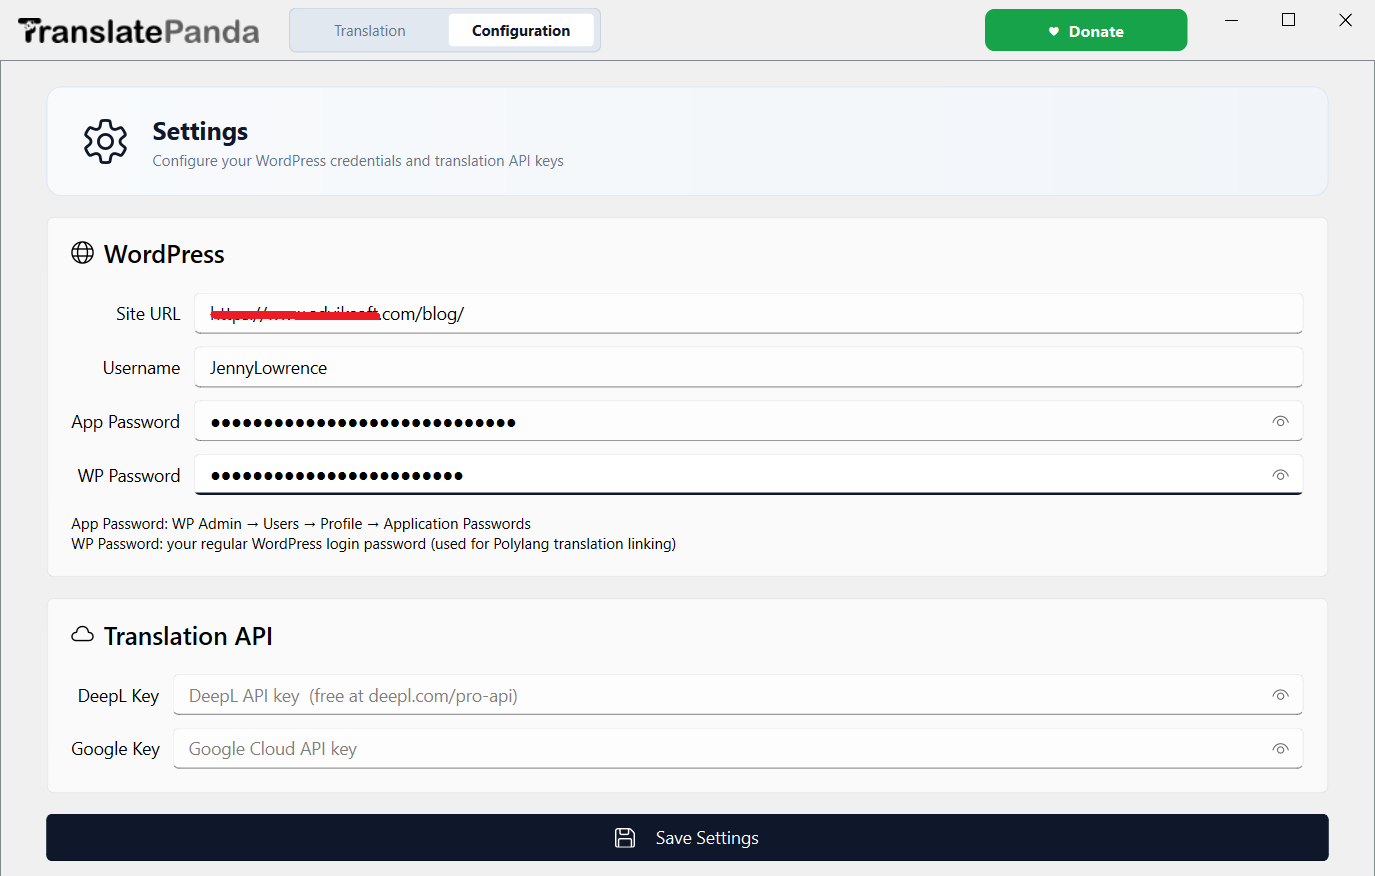1375x876 pixels.
Task: Click the Translation API heading
Action: pyautogui.click(x=188, y=636)
